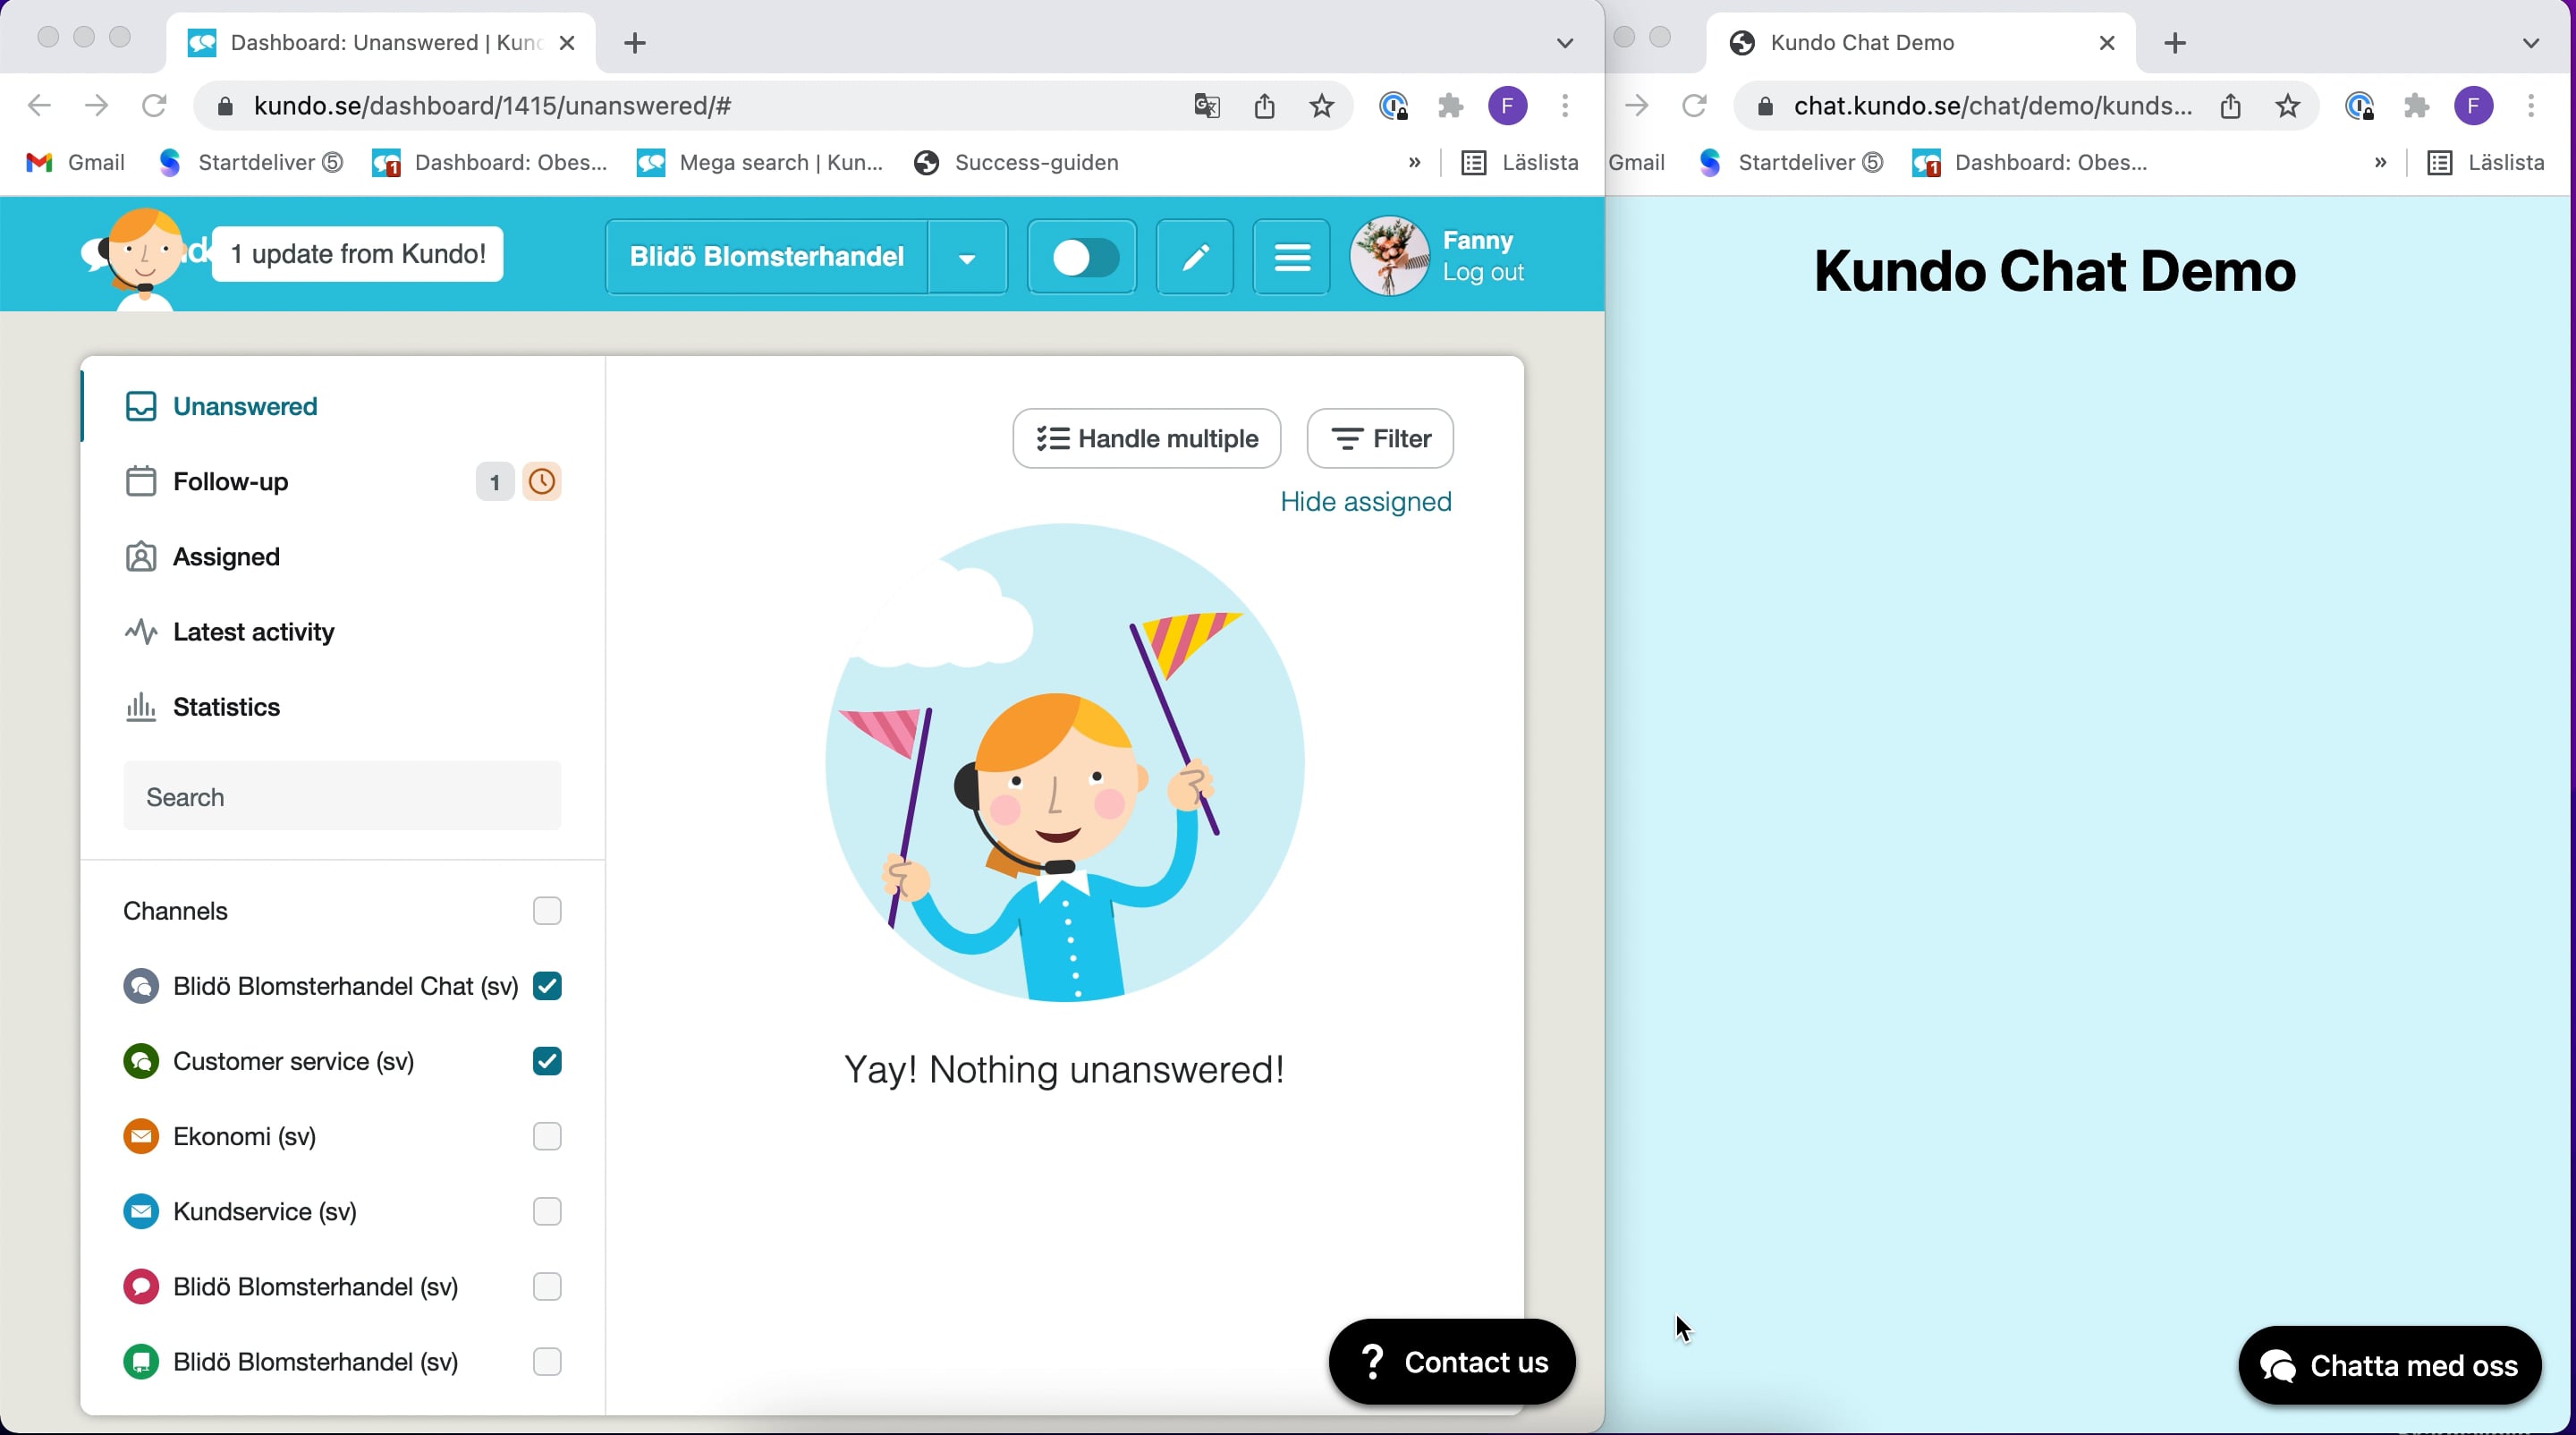Click the Log out link

[x=1483, y=272]
